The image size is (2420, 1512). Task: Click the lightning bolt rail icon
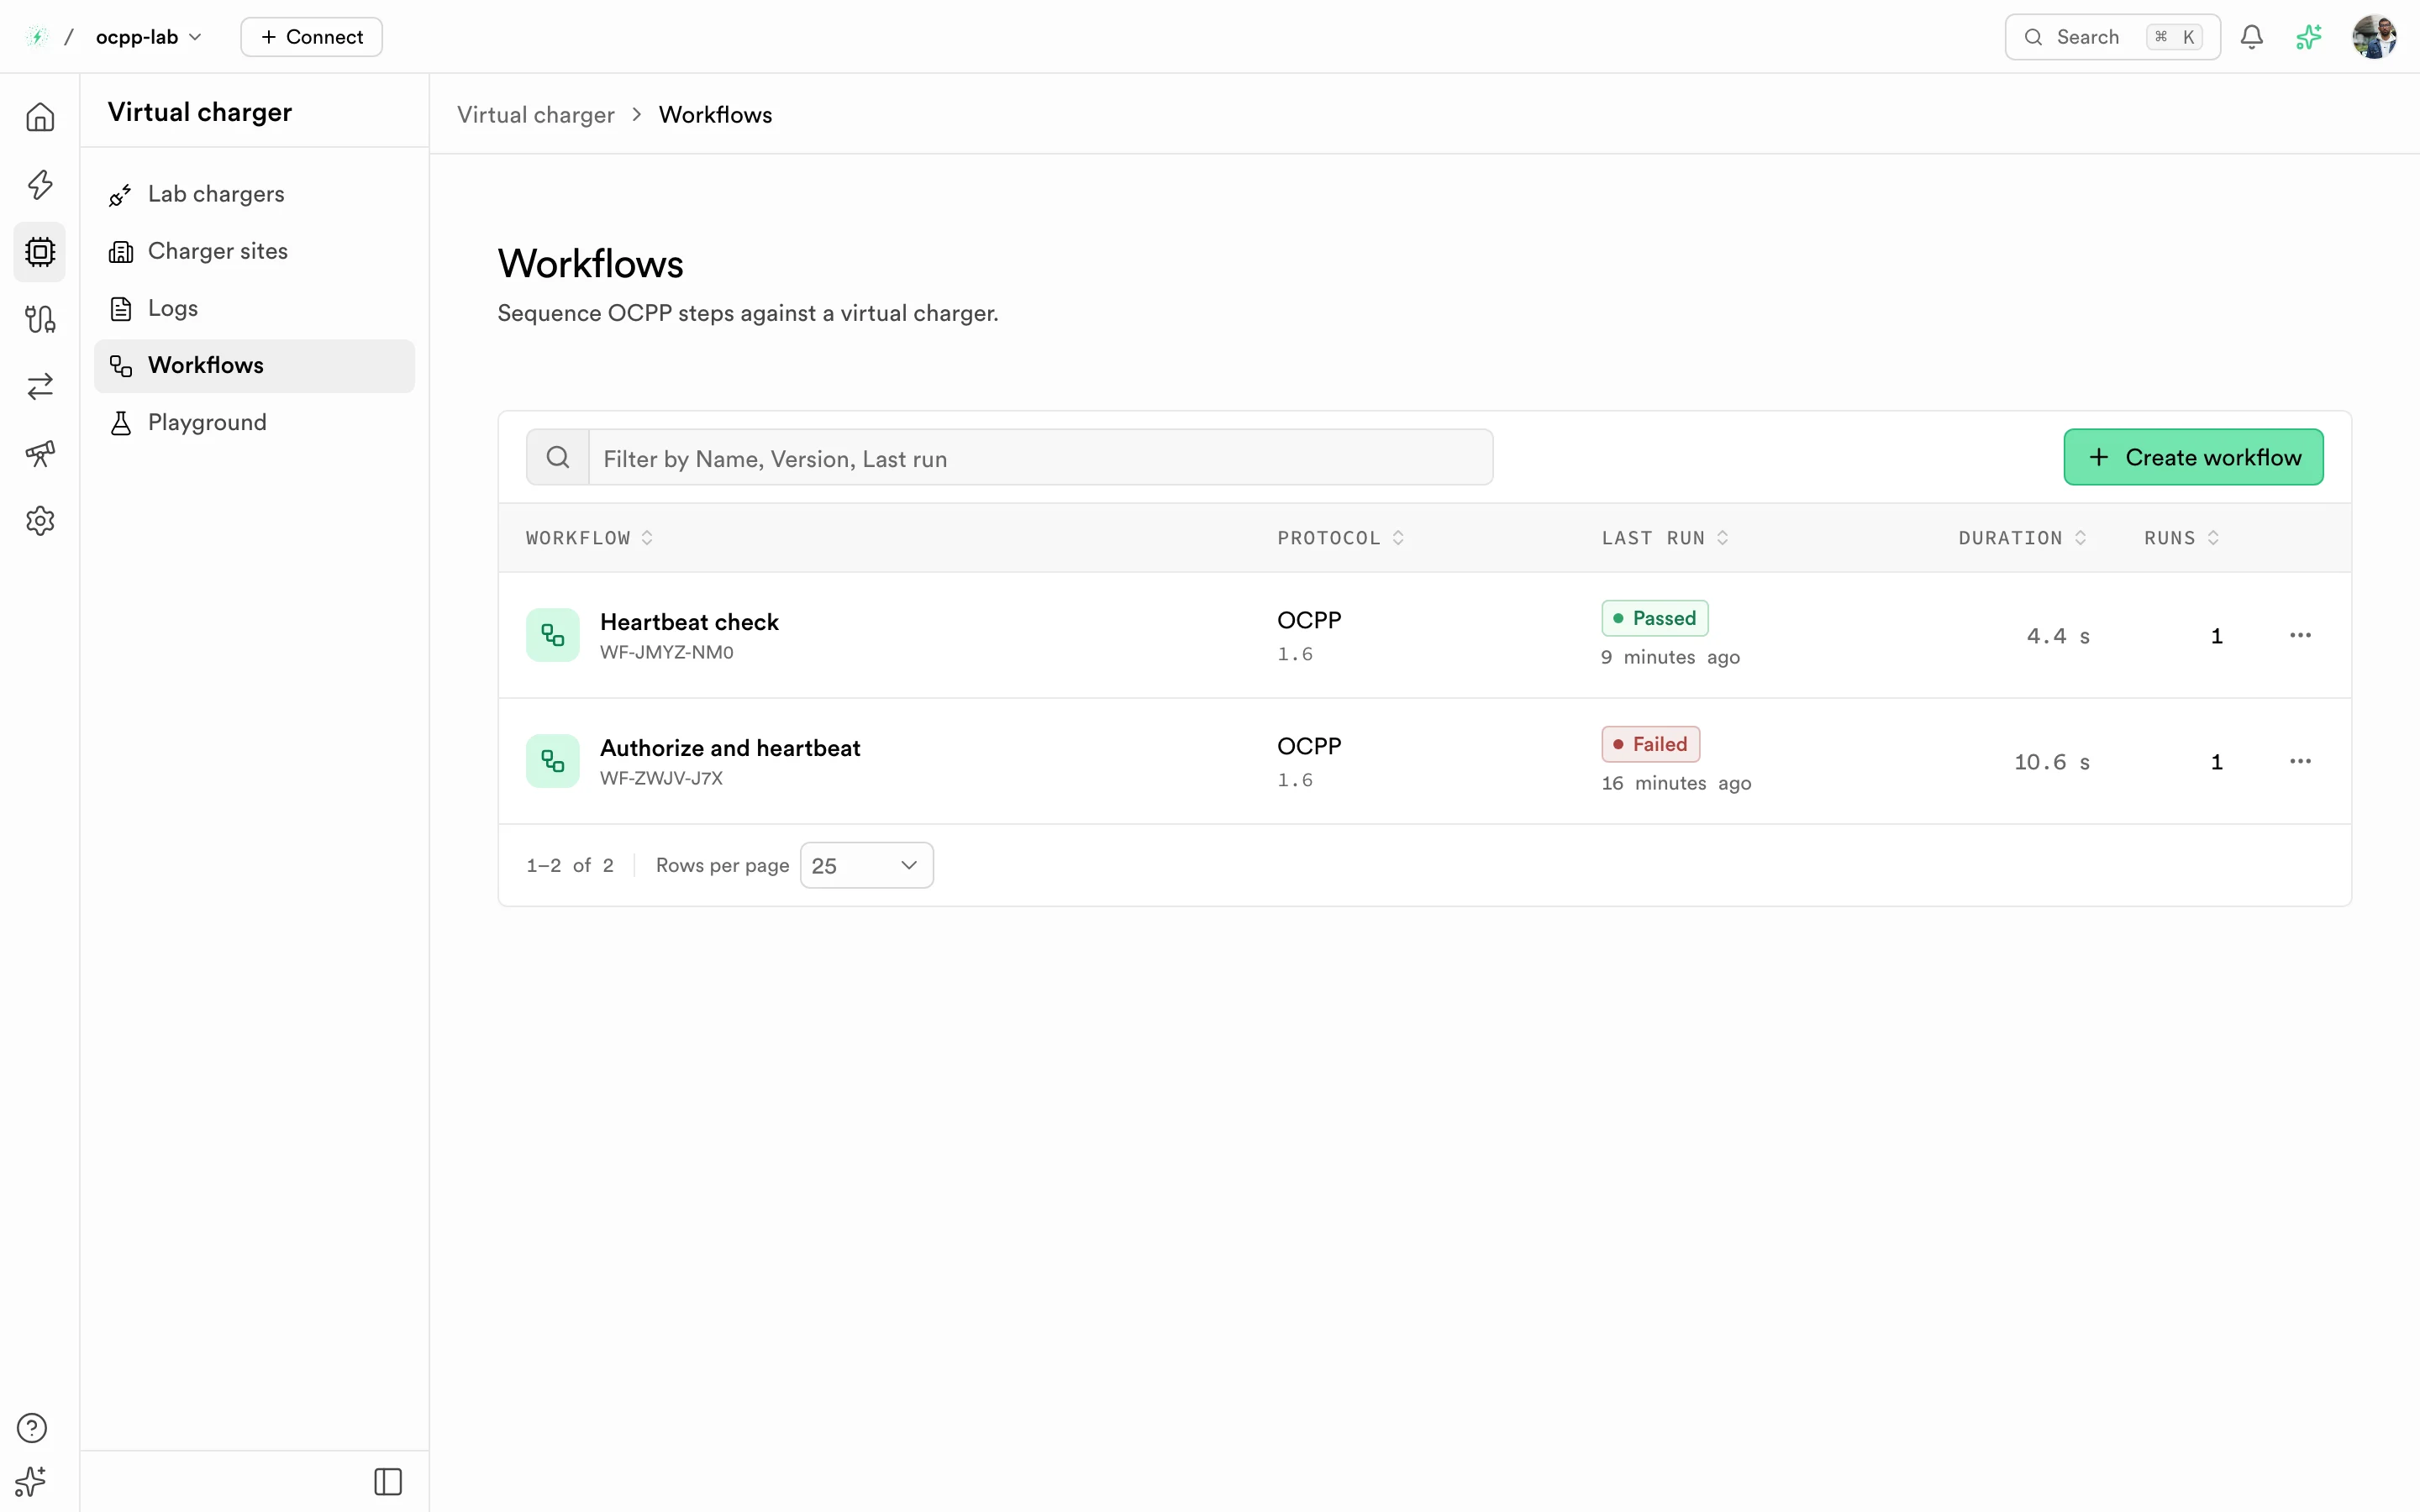point(40,184)
